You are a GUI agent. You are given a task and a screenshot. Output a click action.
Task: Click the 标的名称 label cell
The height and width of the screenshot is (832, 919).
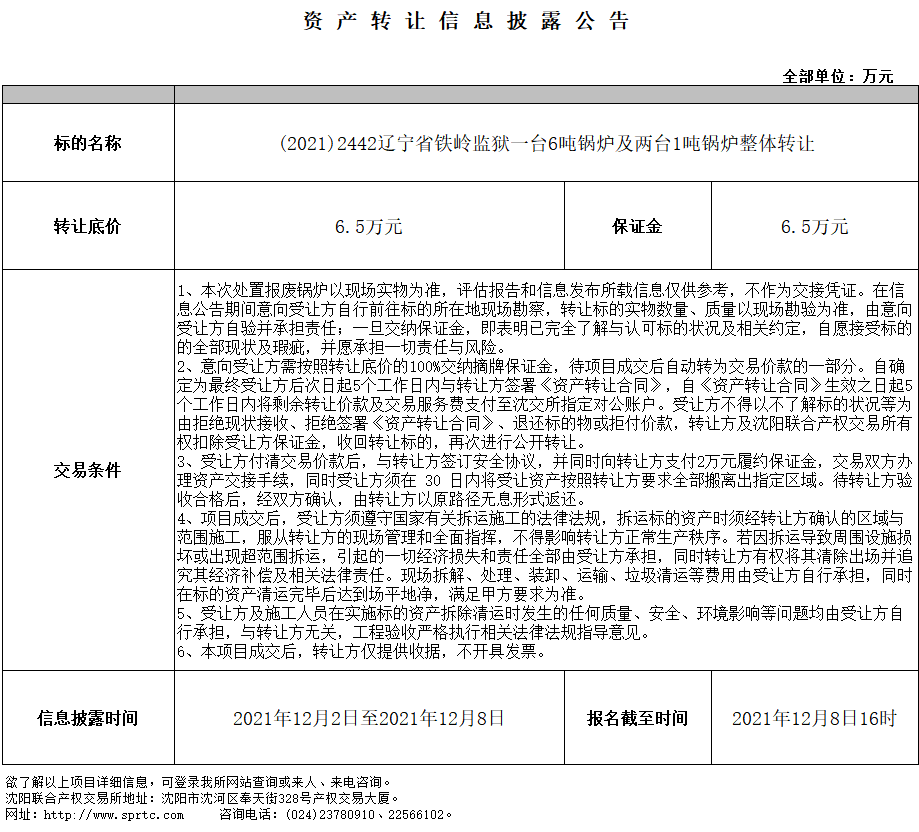click(87, 144)
